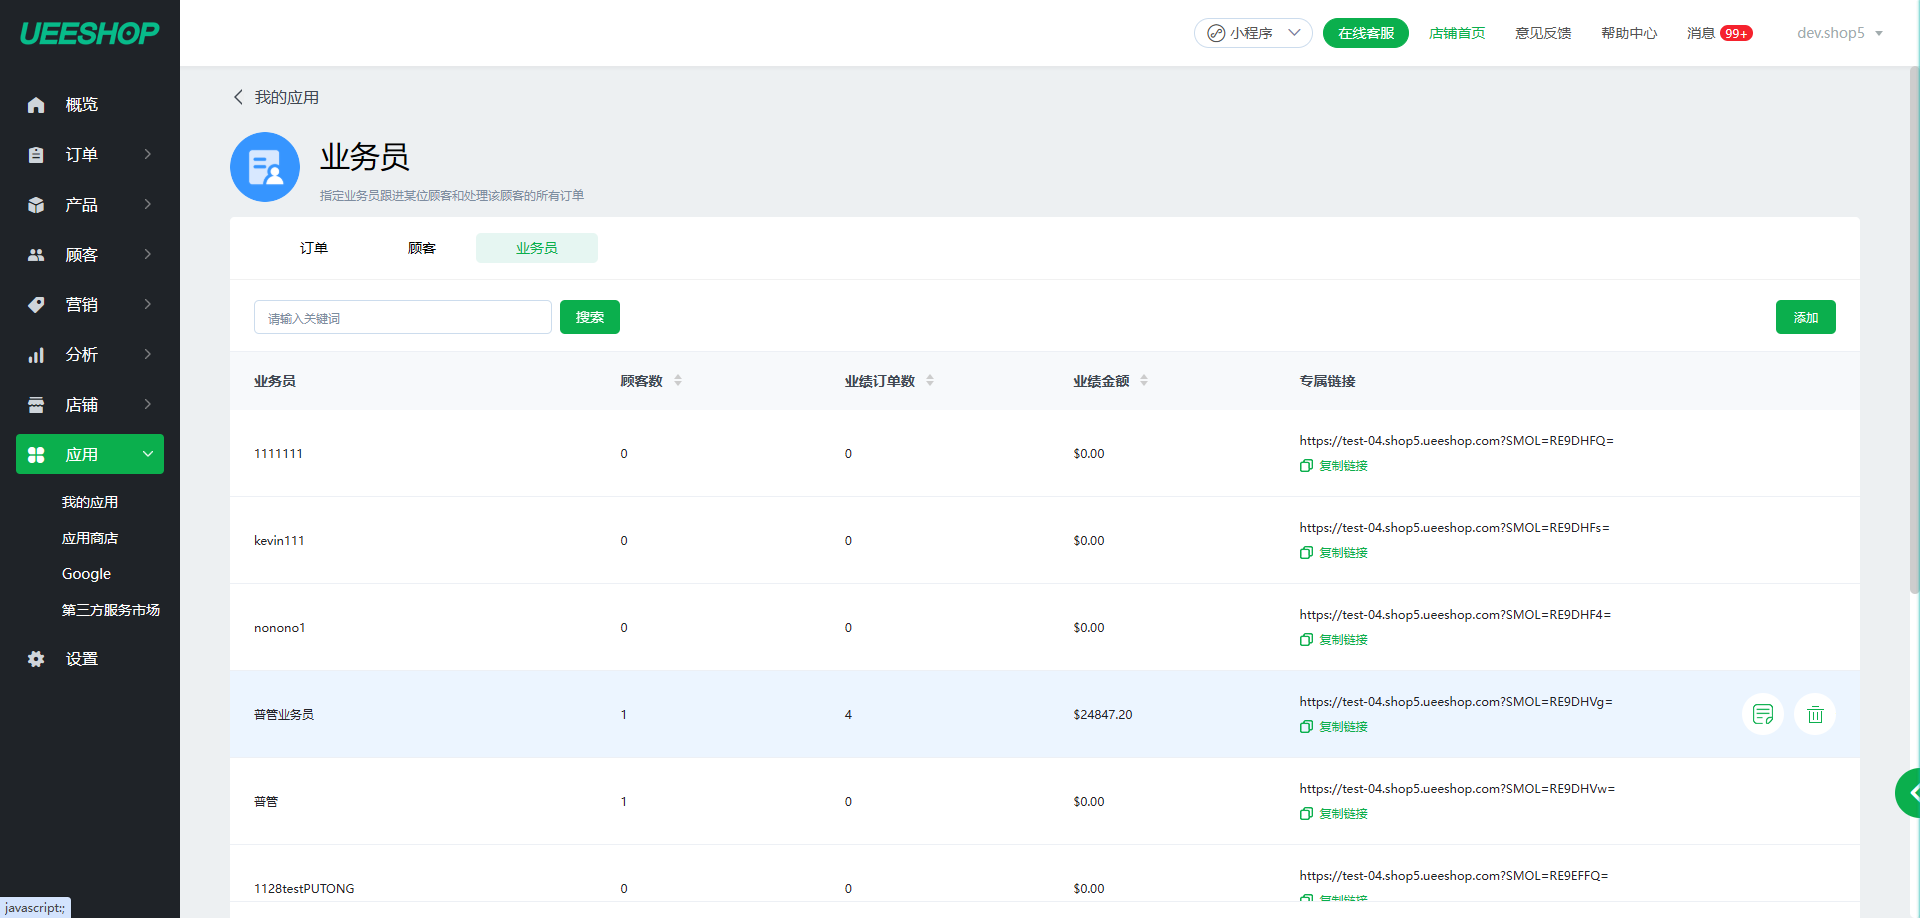Switch to the 订单 tab
1920x918 pixels.
[x=314, y=248]
